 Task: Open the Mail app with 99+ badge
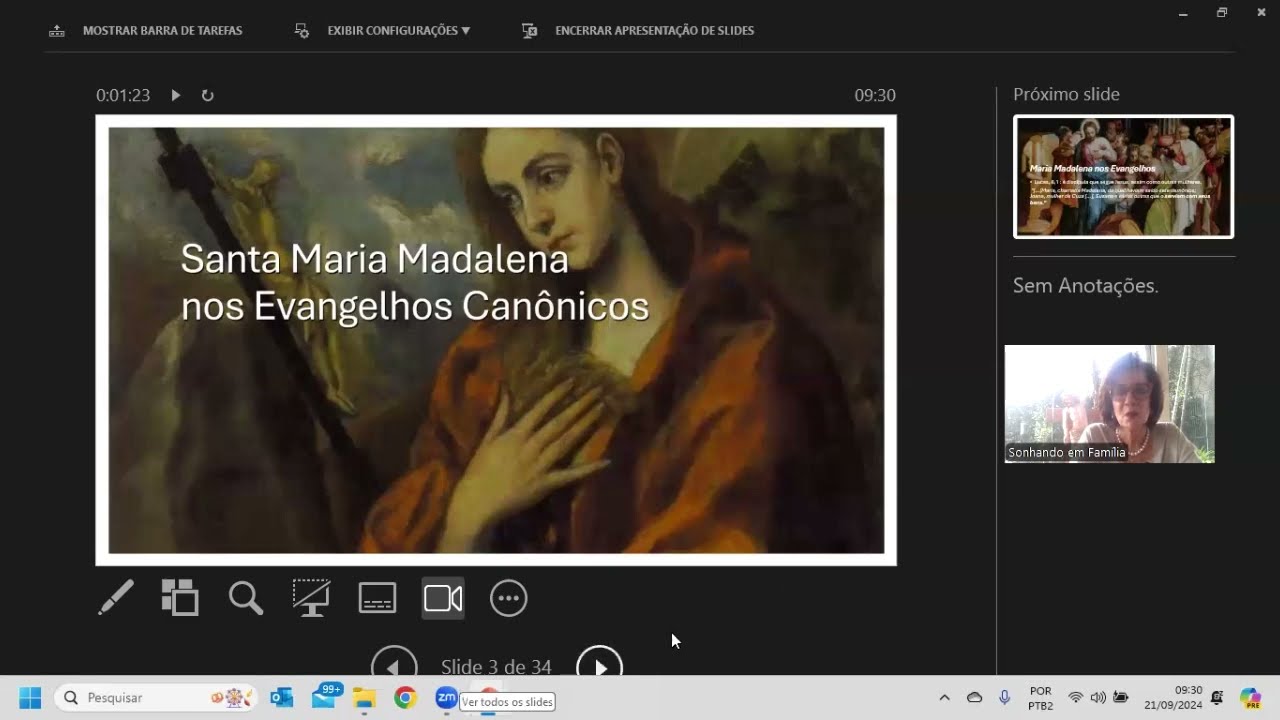tap(325, 696)
